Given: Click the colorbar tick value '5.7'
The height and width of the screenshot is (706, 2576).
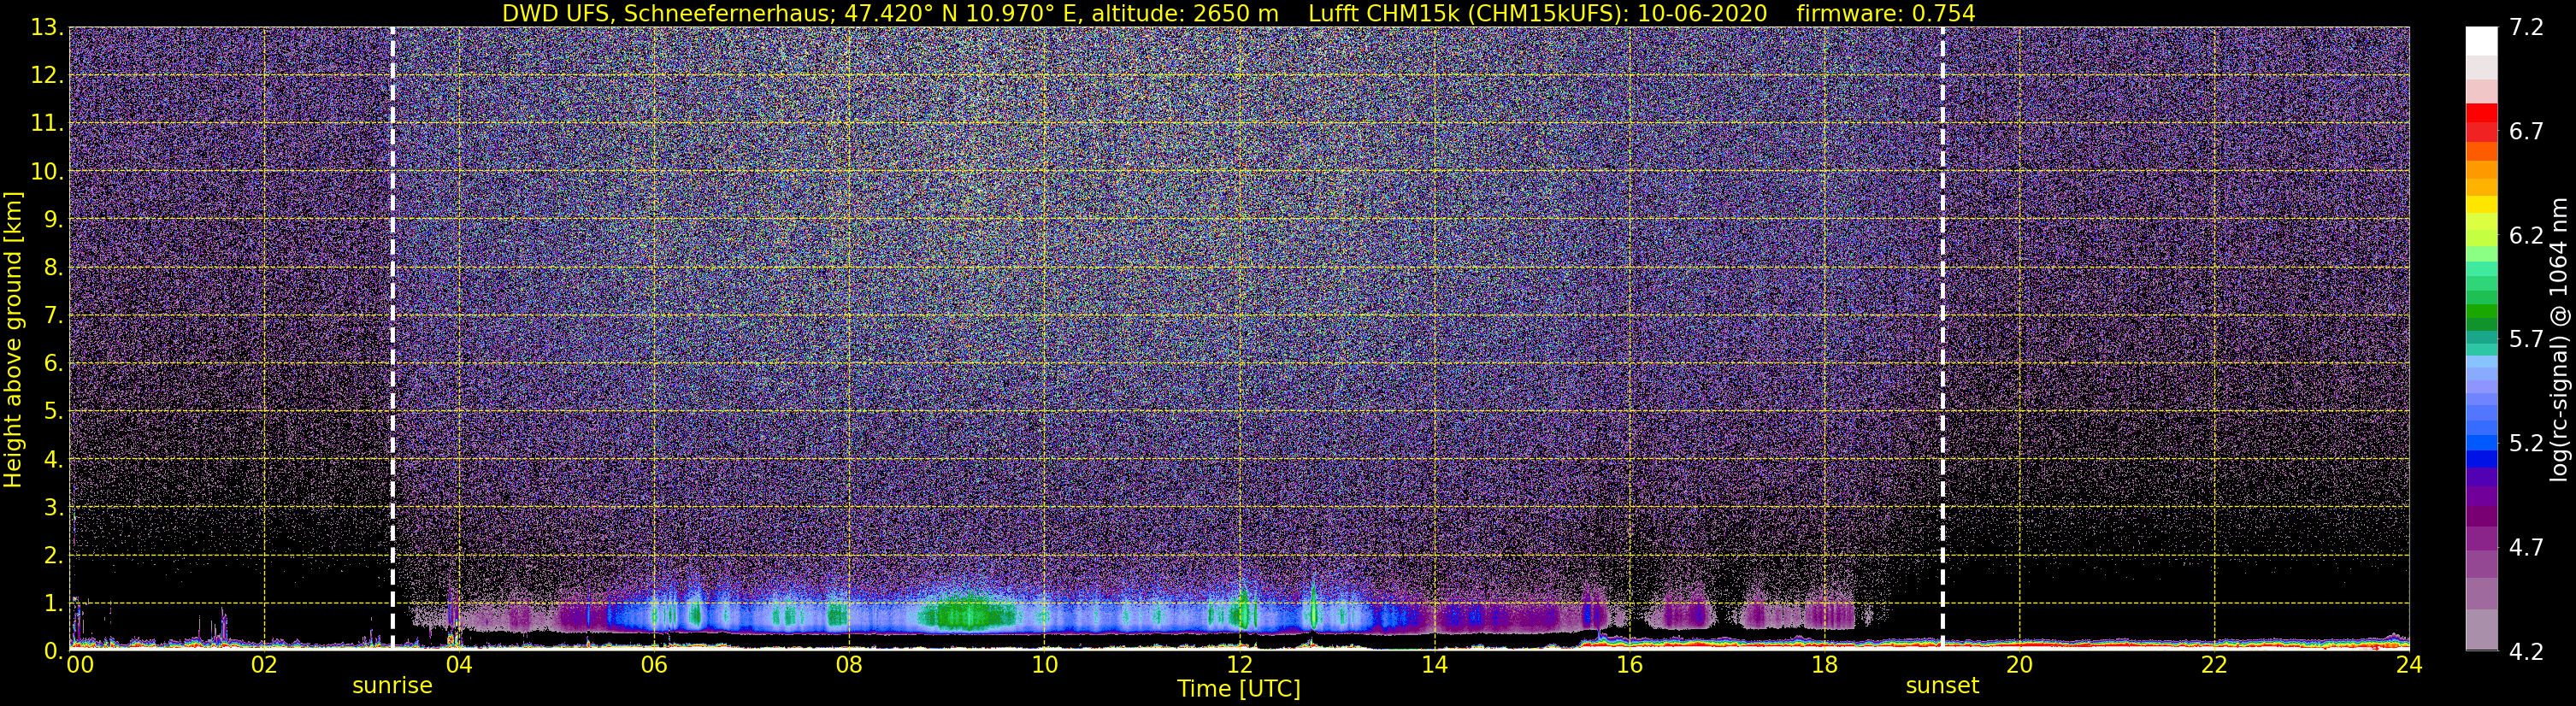Looking at the screenshot, I should point(2526,339).
